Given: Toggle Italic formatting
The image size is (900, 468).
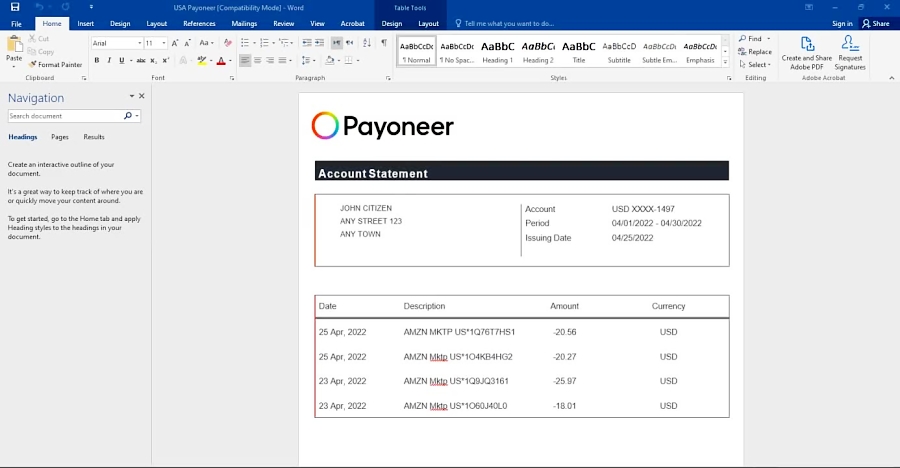Looking at the screenshot, I should [x=109, y=60].
